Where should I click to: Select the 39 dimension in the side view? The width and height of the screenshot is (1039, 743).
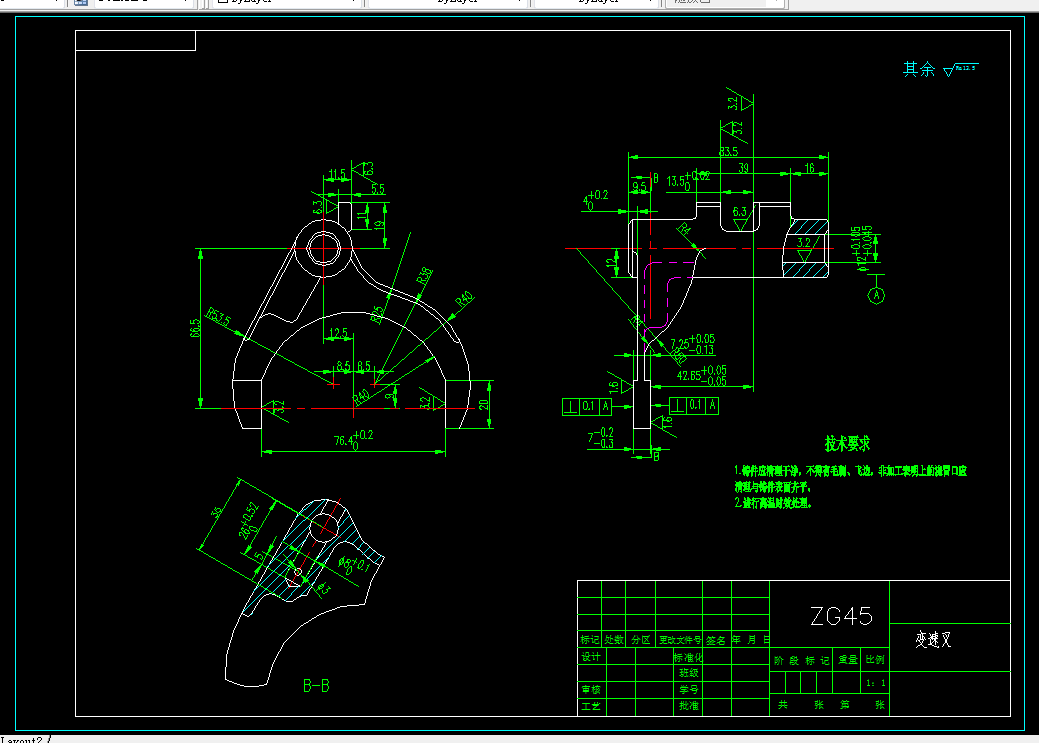click(743, 168)
